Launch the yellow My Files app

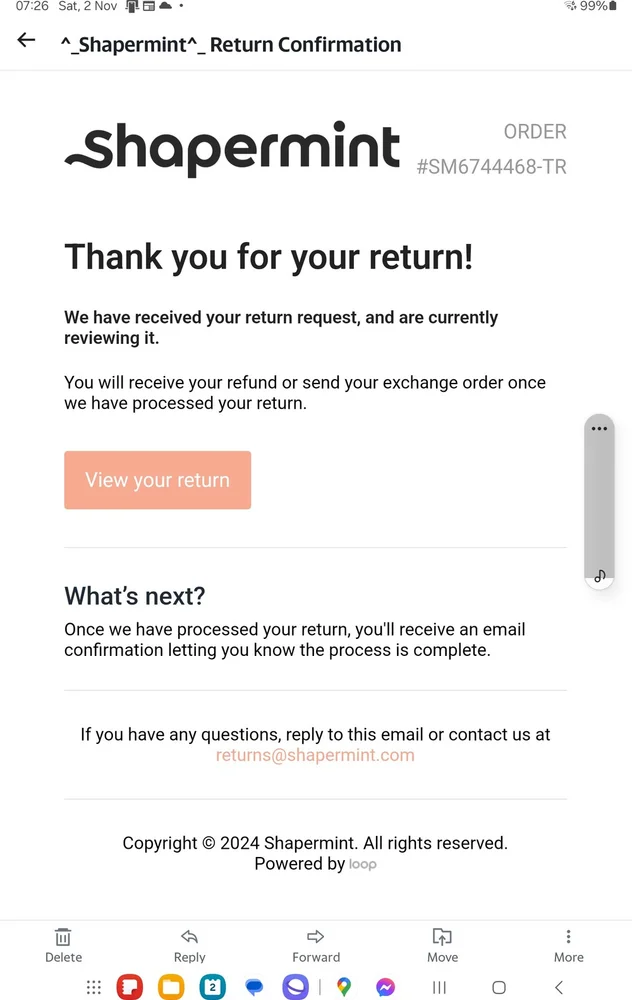point(171,987)
